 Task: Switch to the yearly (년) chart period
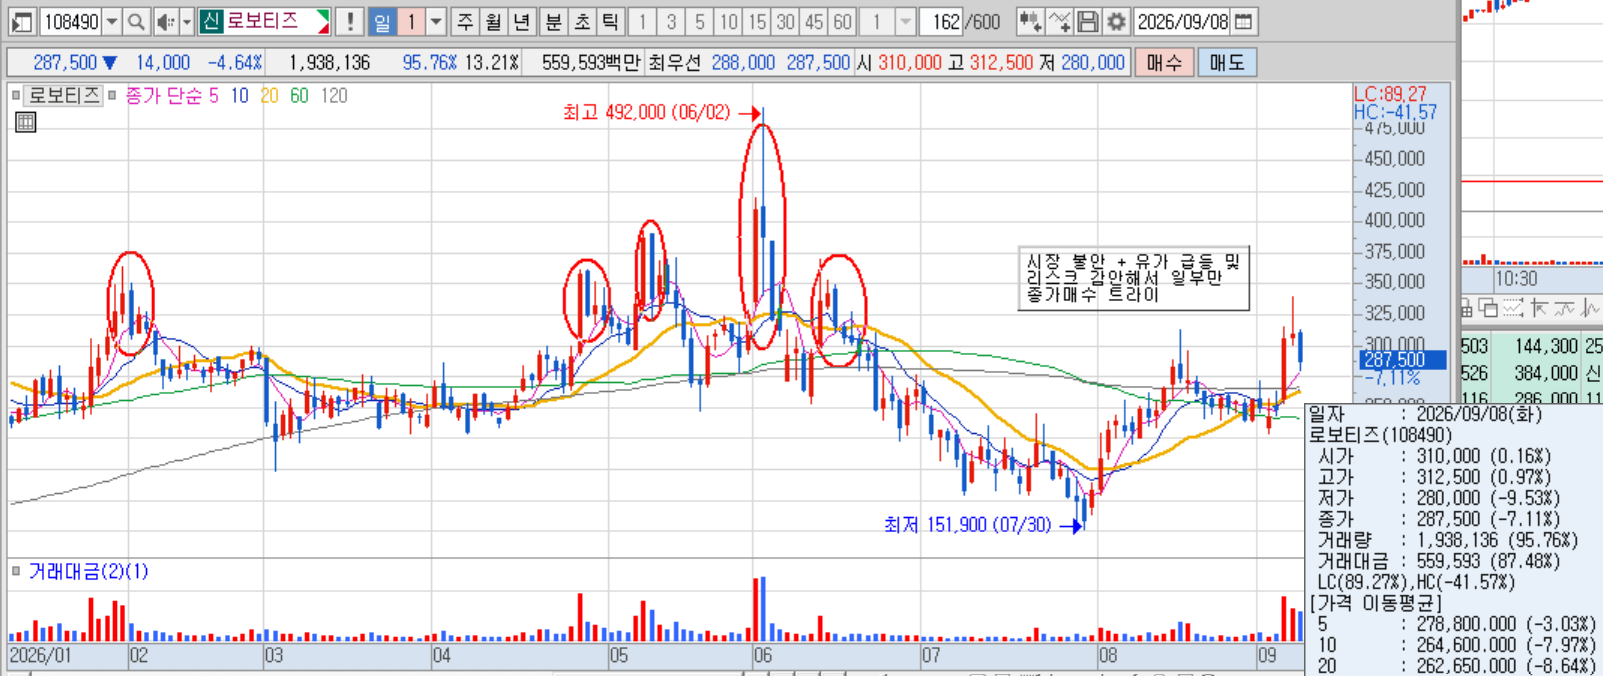pos(522,21)
